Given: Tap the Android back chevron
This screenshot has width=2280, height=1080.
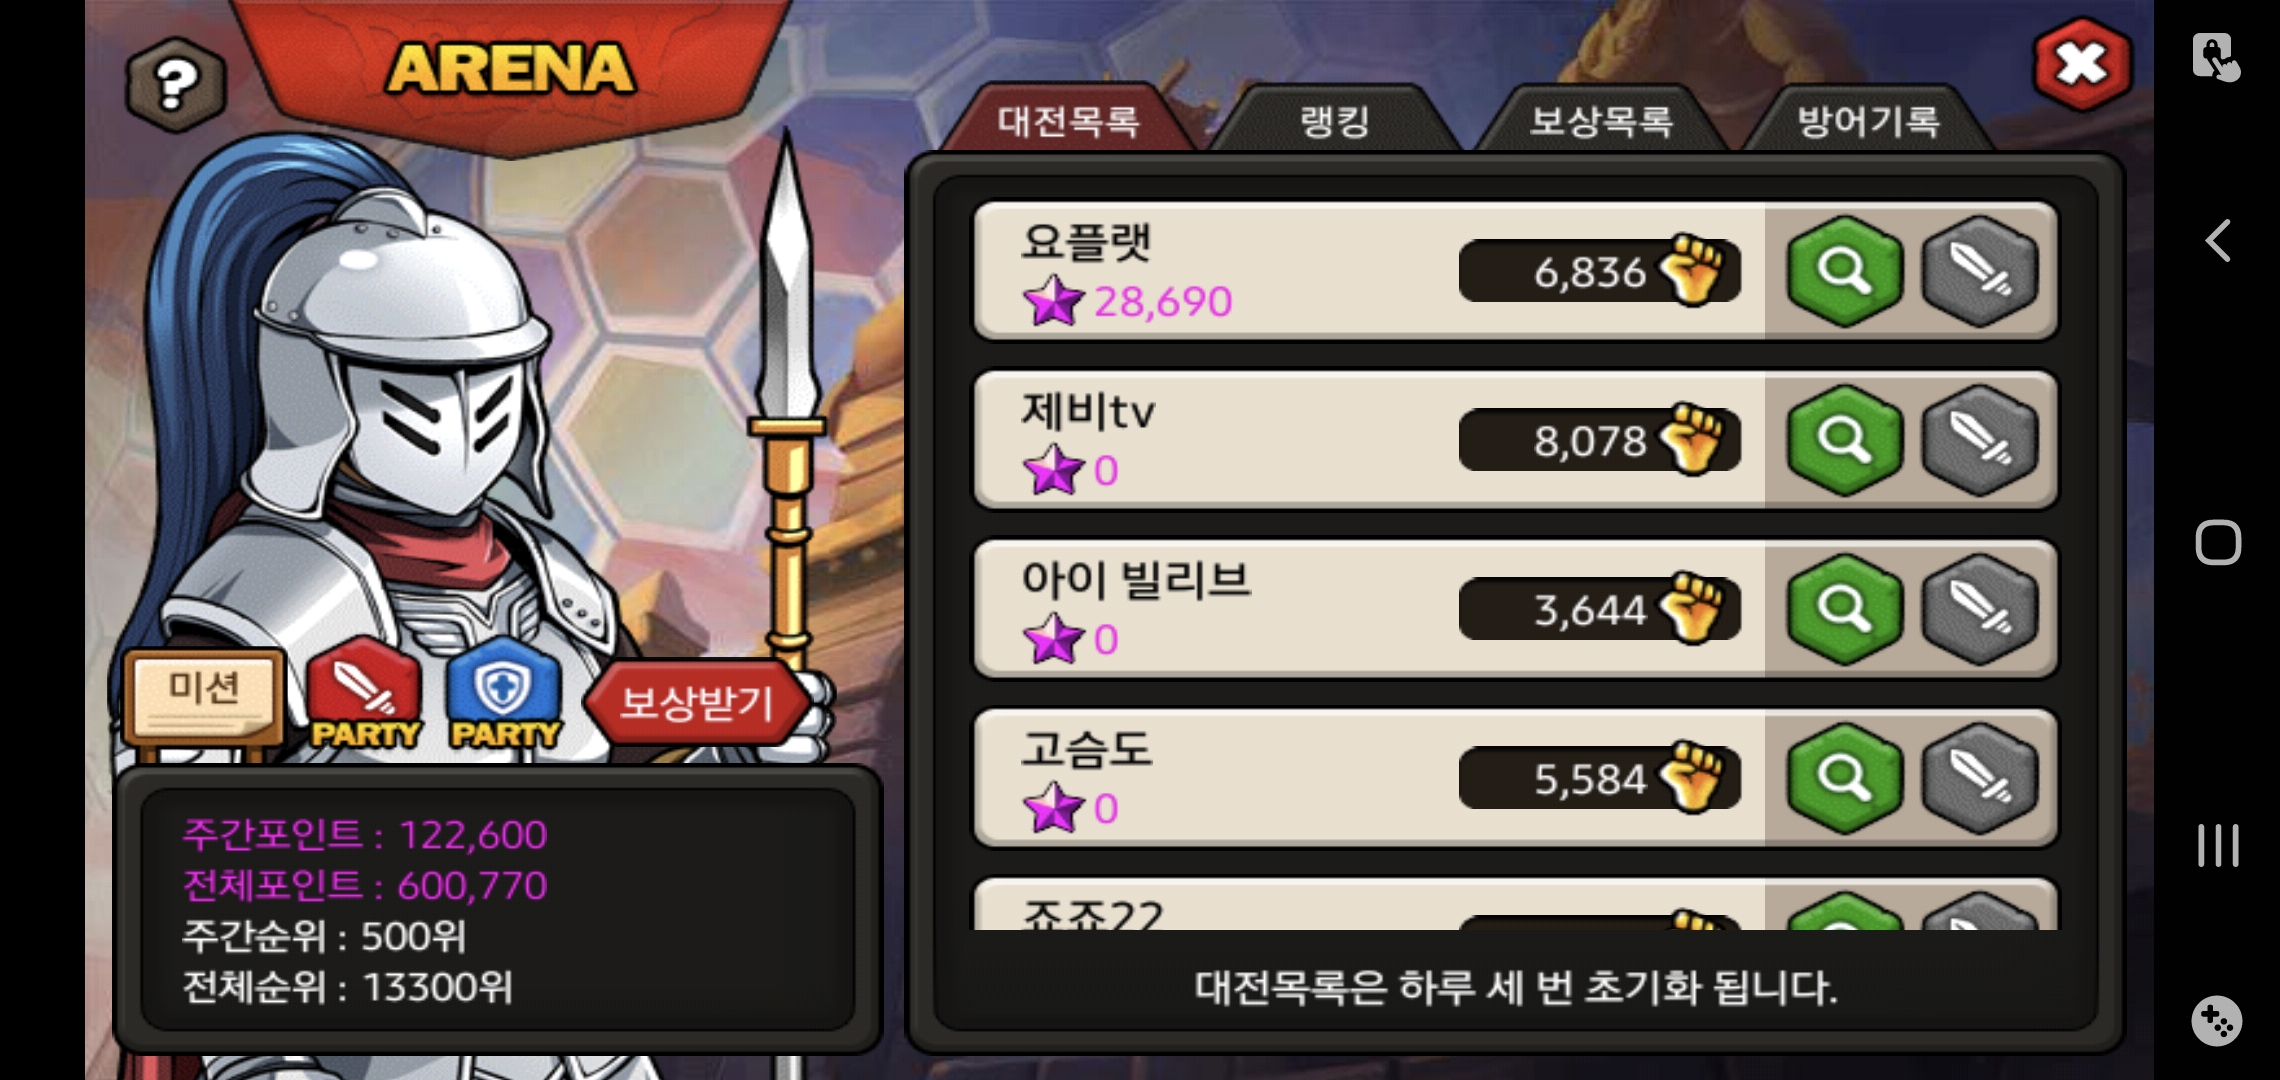Looking at the screenshot, I should click(2218, 240).
